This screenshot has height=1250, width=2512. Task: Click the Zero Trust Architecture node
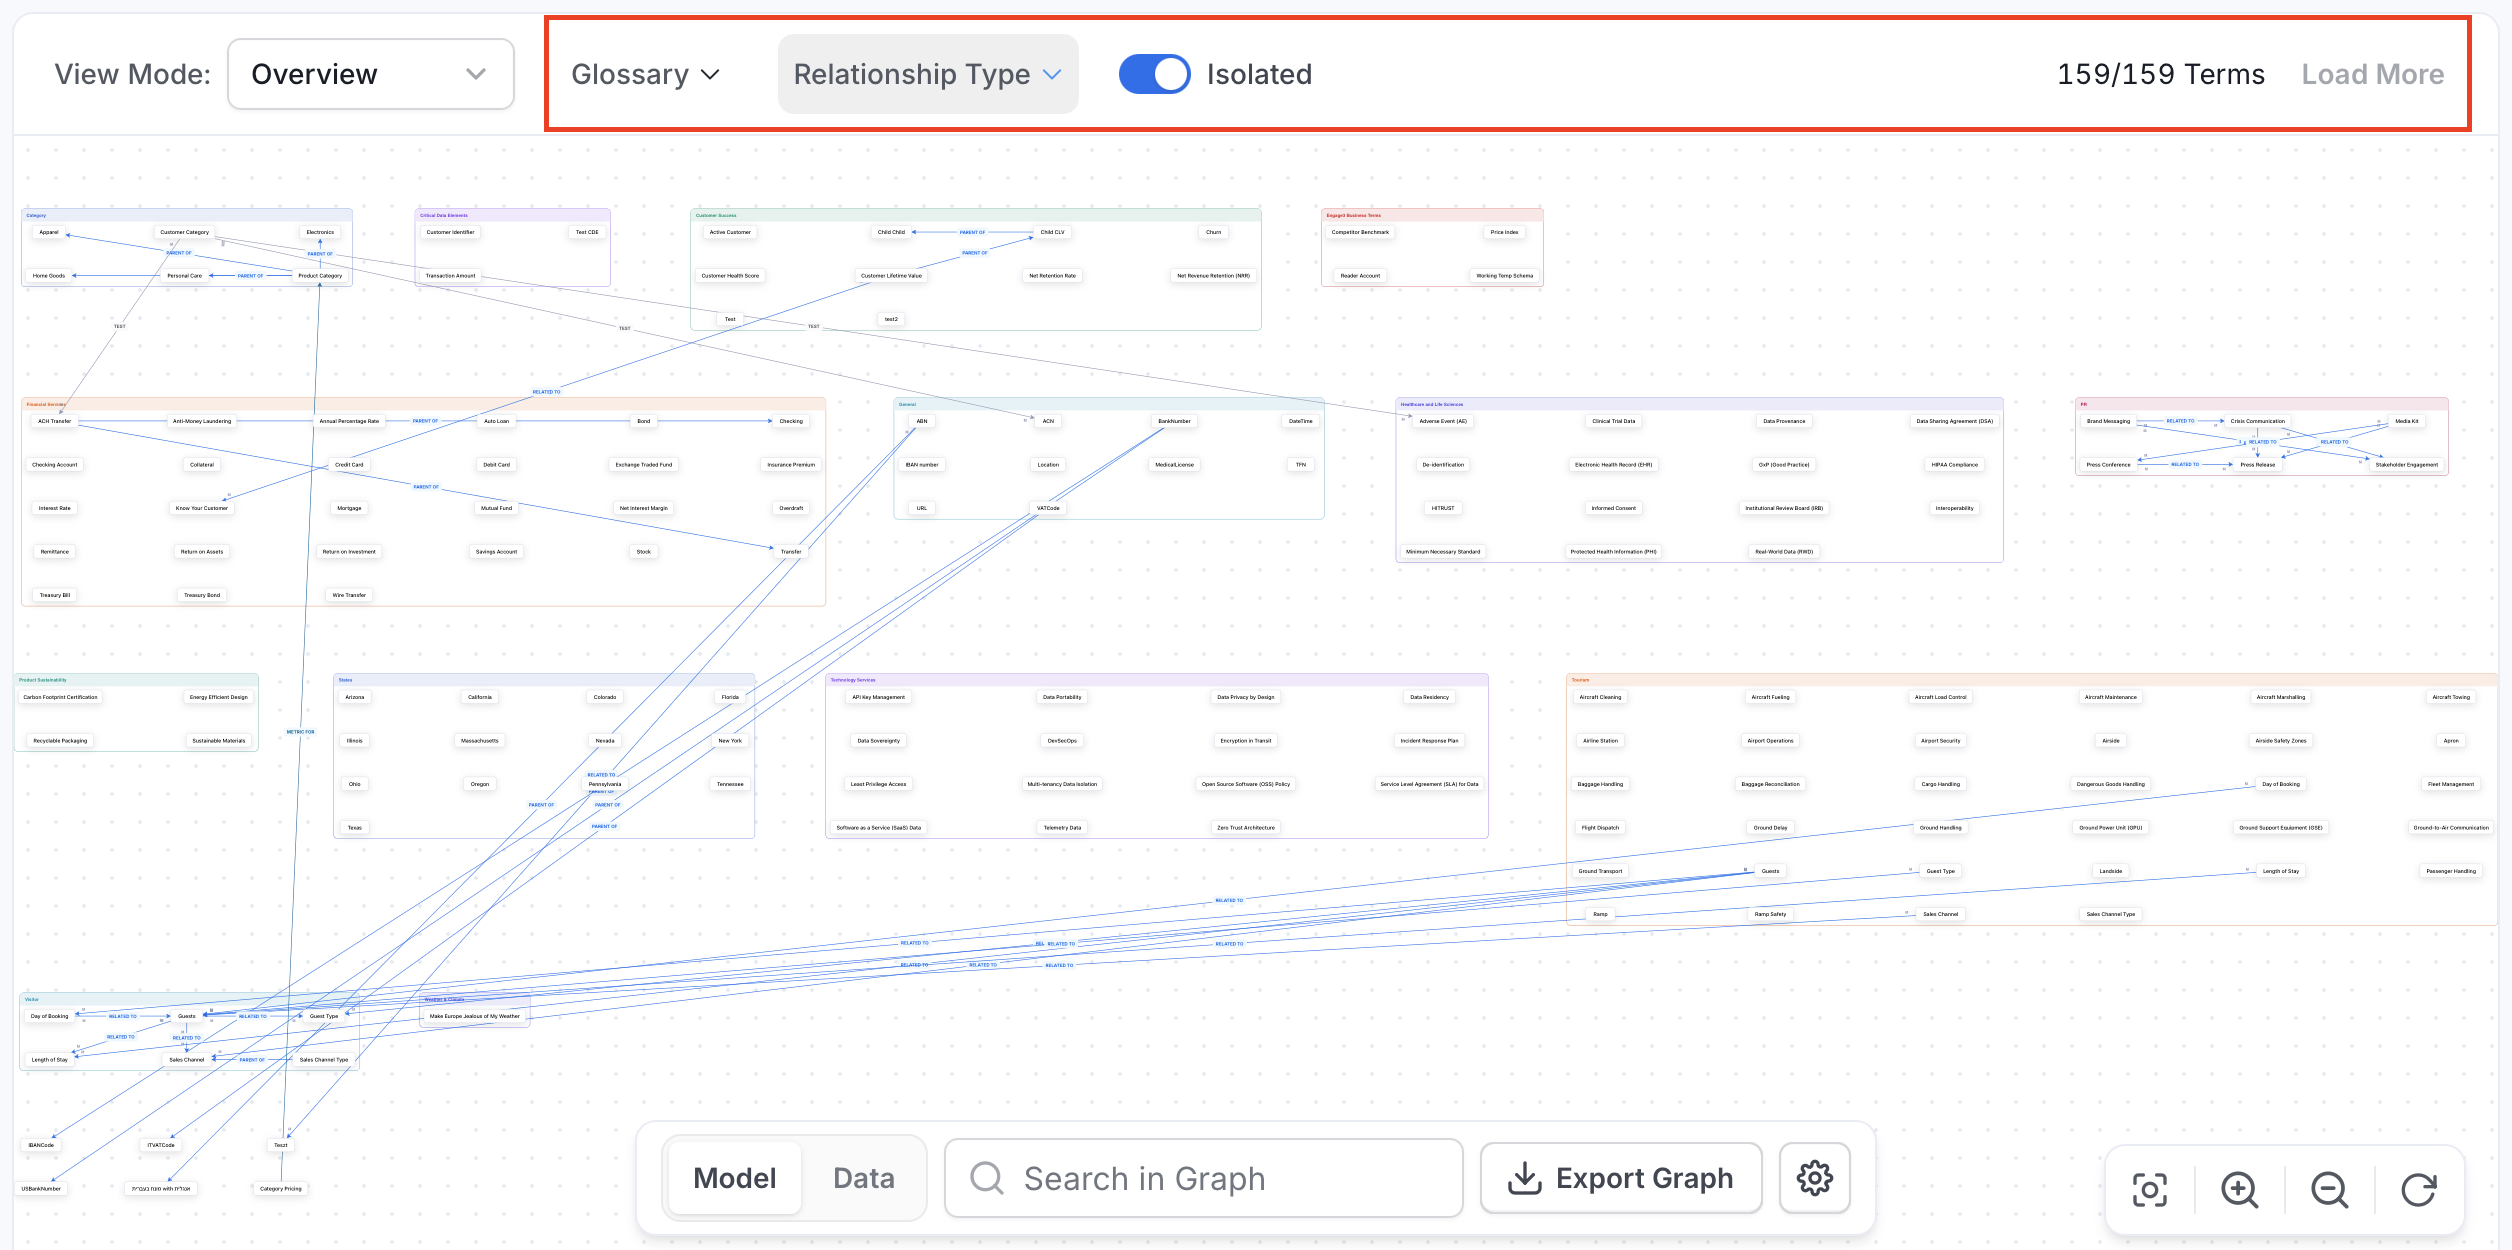coord(1246,828)
